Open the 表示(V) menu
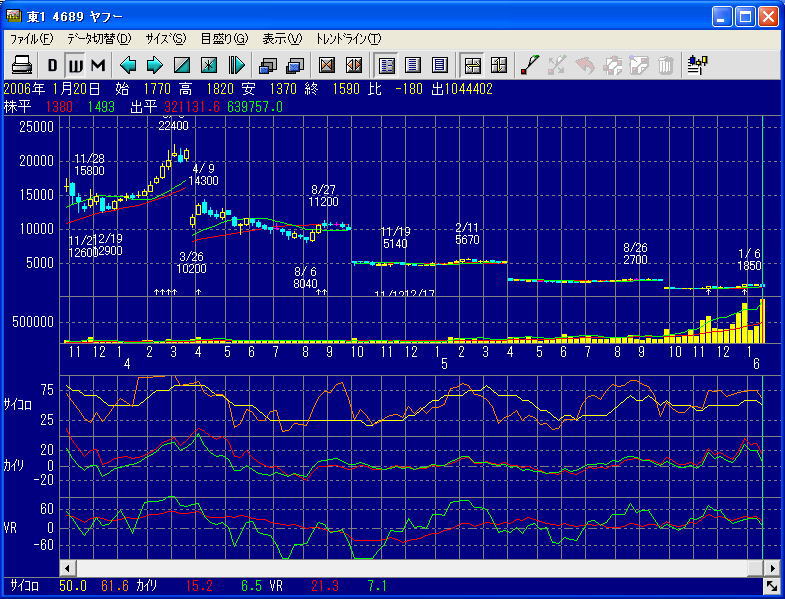 tap(282, 39)
